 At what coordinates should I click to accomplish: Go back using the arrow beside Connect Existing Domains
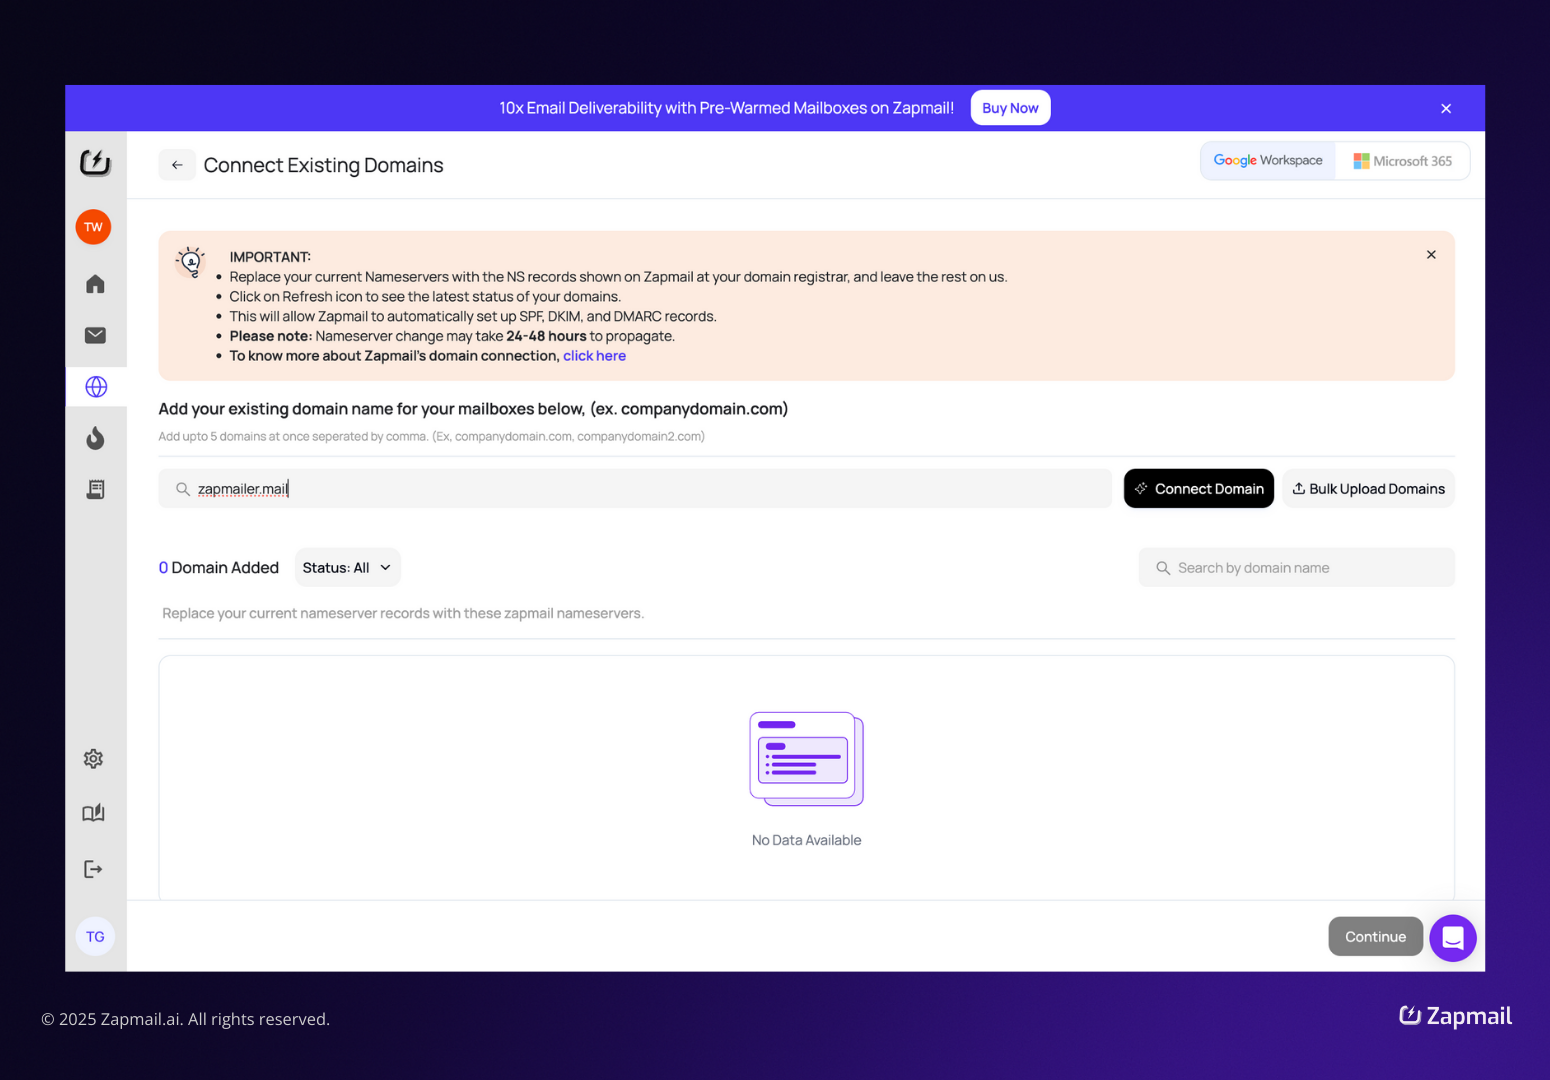point(177,165)
